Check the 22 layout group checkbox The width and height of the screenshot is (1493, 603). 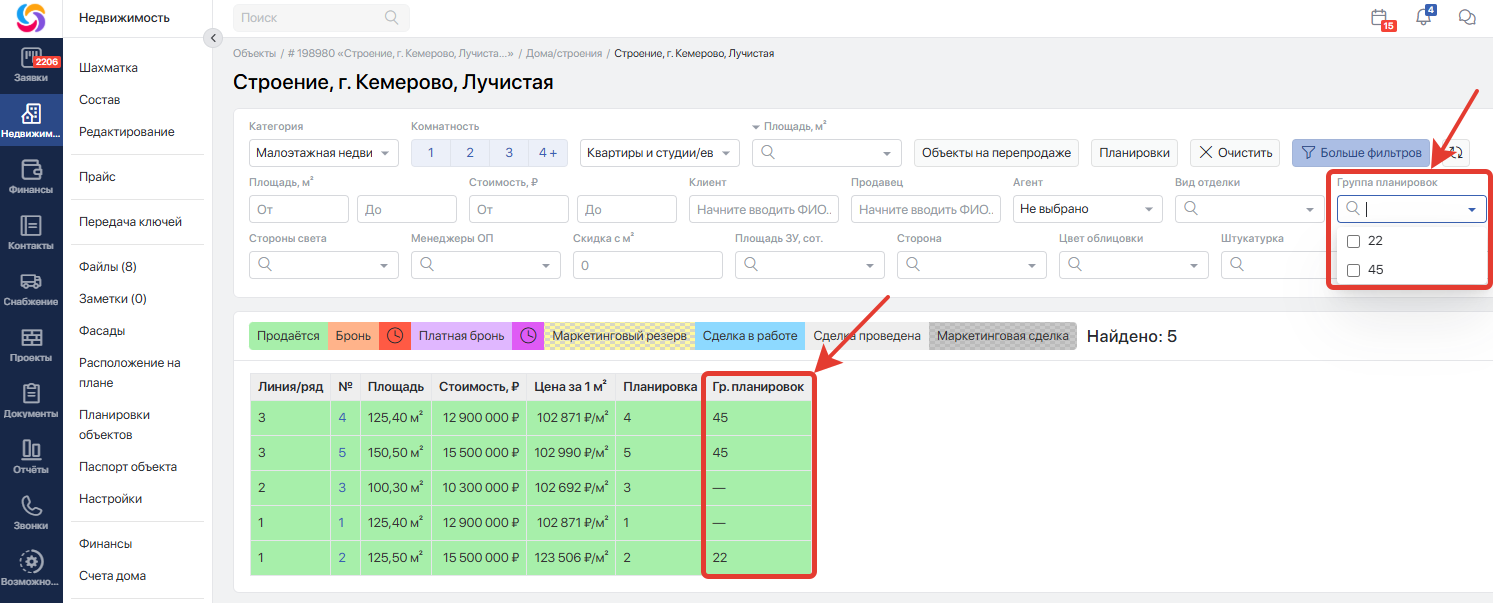tap(1354, 241)
